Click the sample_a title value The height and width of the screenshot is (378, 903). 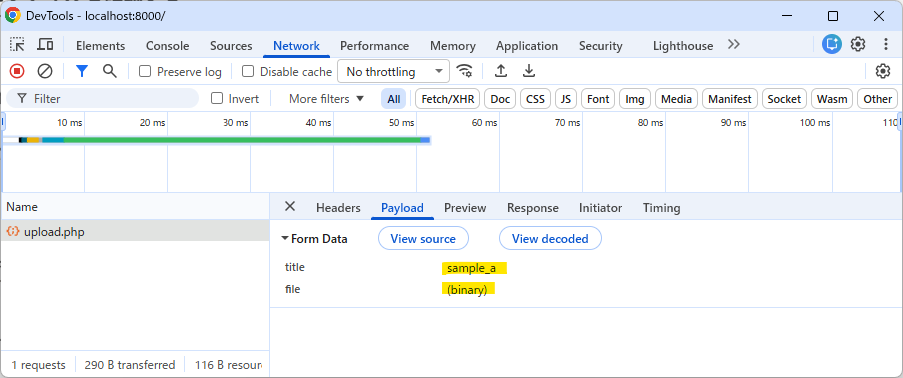(471, 268)
